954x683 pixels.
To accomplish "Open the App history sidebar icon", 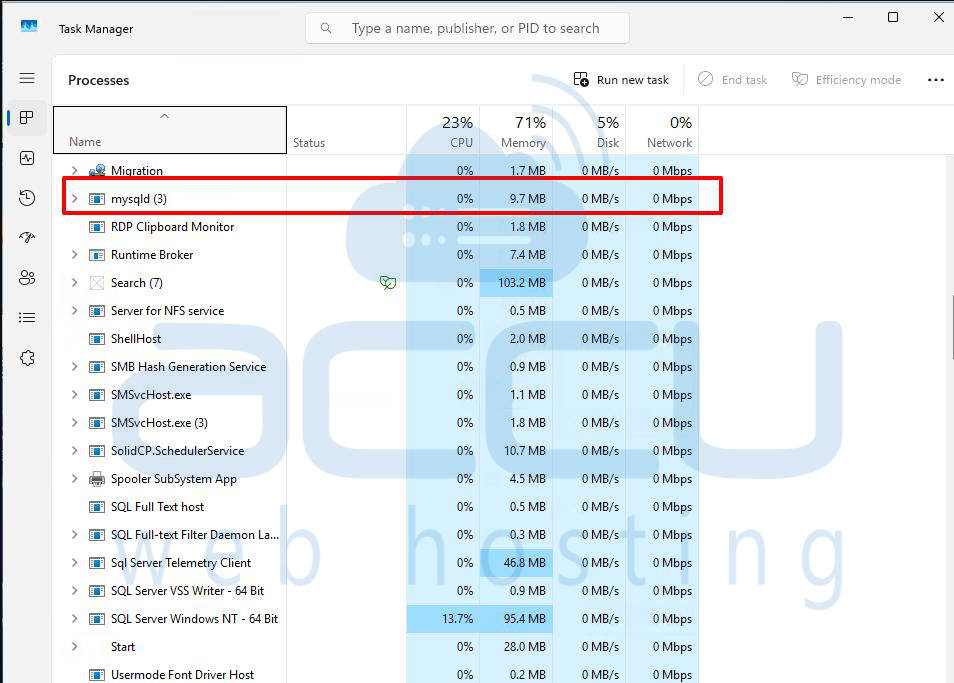I will point(27,198).
